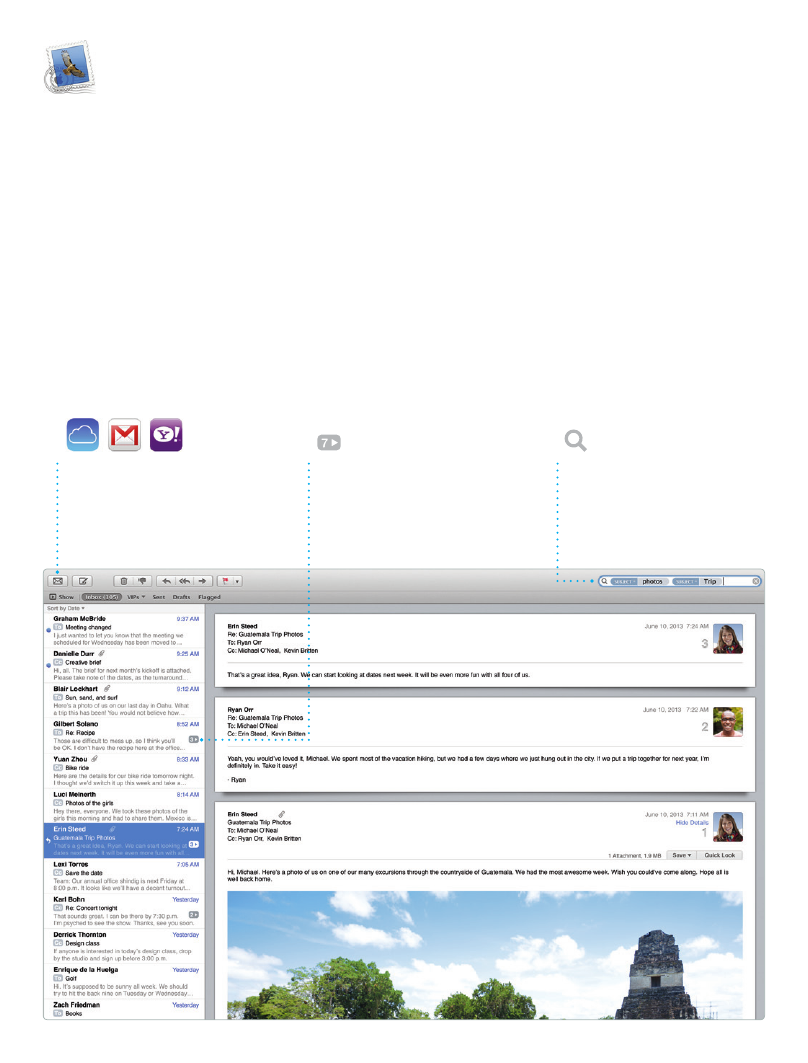The width and height of the screenshot is (808, 1063).
Task: Open first Subject token dropdown before photos
Action: (x=624, y=582)
